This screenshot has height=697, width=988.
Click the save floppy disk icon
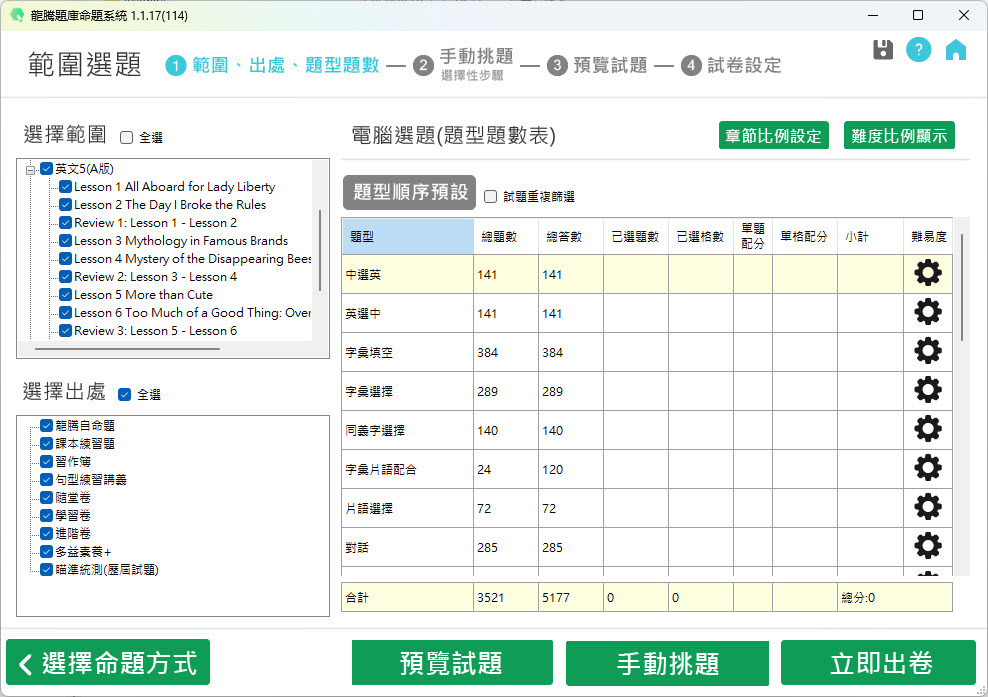pyautogui.click(x=883, y=50)
